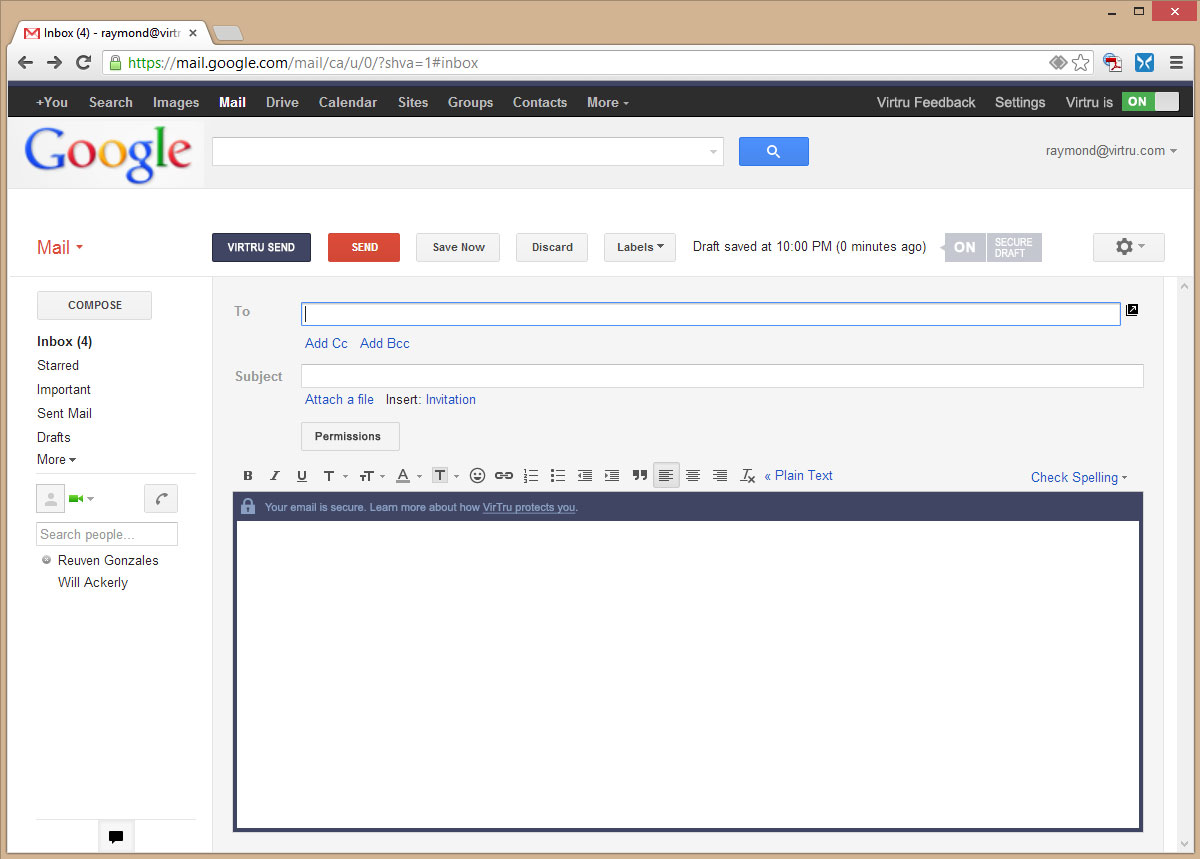
Task: Align text to the right
Action: (x=720, y=476)
